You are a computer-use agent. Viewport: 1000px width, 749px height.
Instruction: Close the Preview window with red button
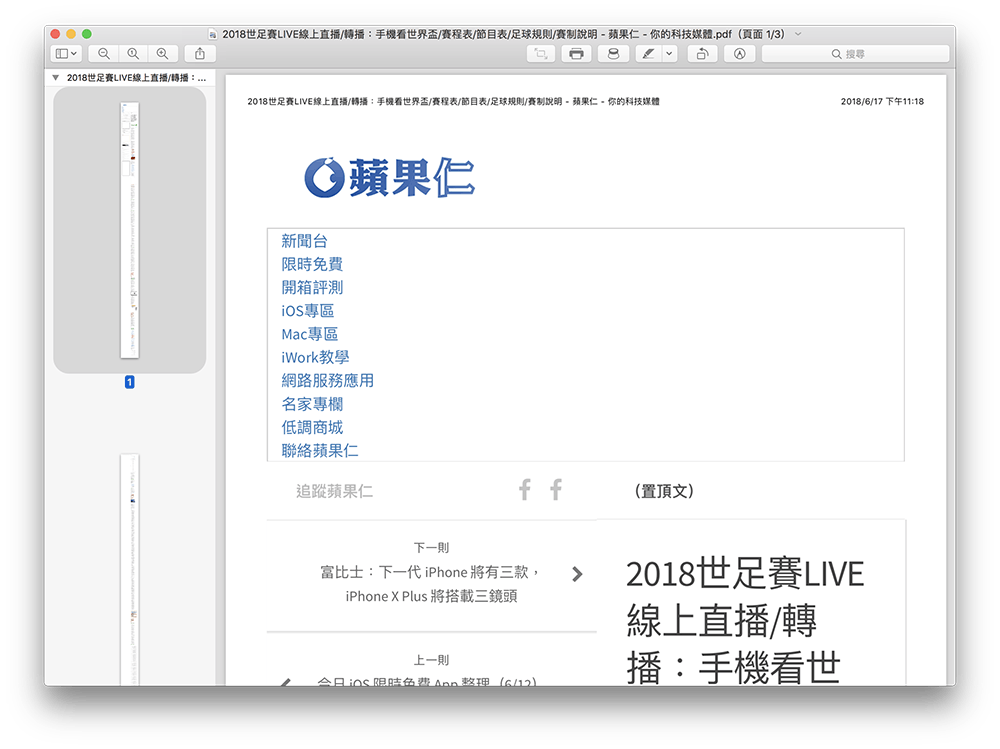55,34
